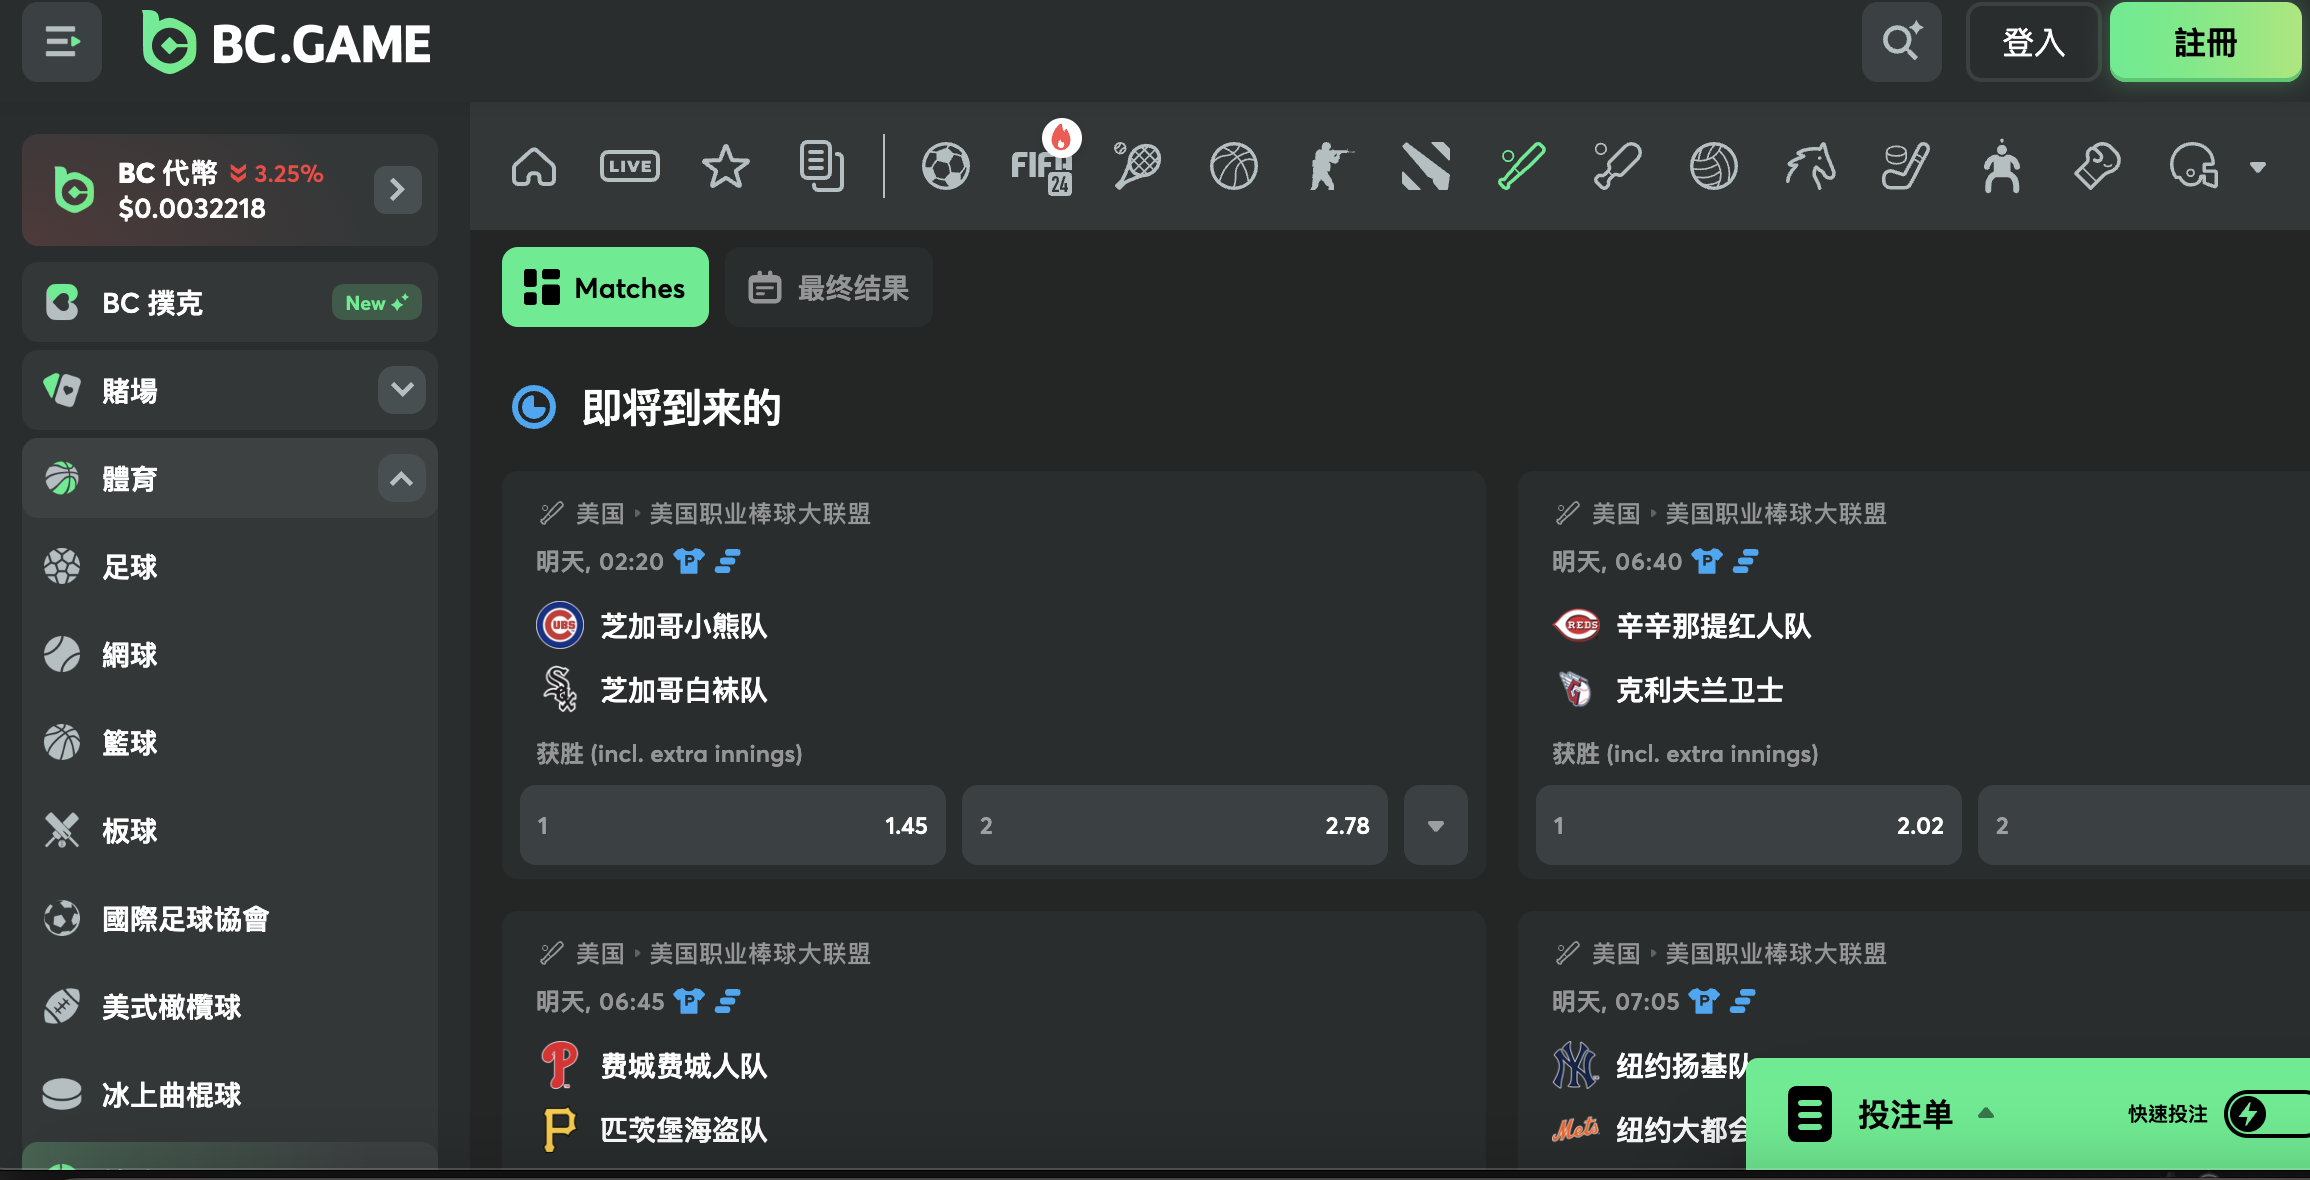Click stats icon on 06:45 match

click(729, 1001)
